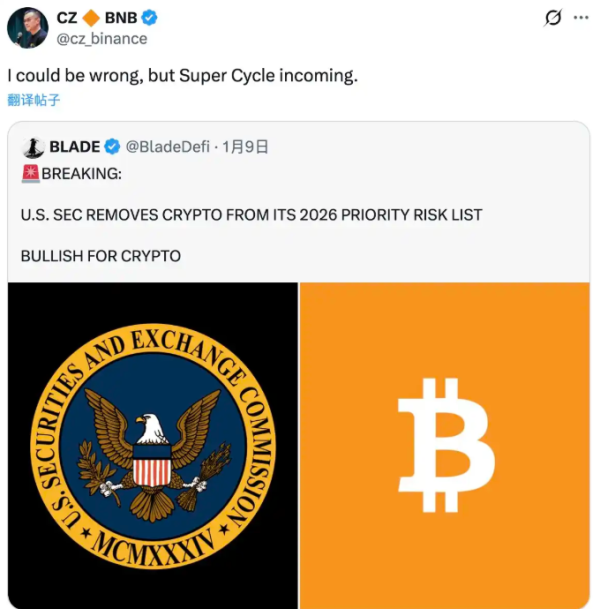Screen dimensions: 600x609
Task: Click CZ's blue verified badge
Action: [x=149, y=18]
